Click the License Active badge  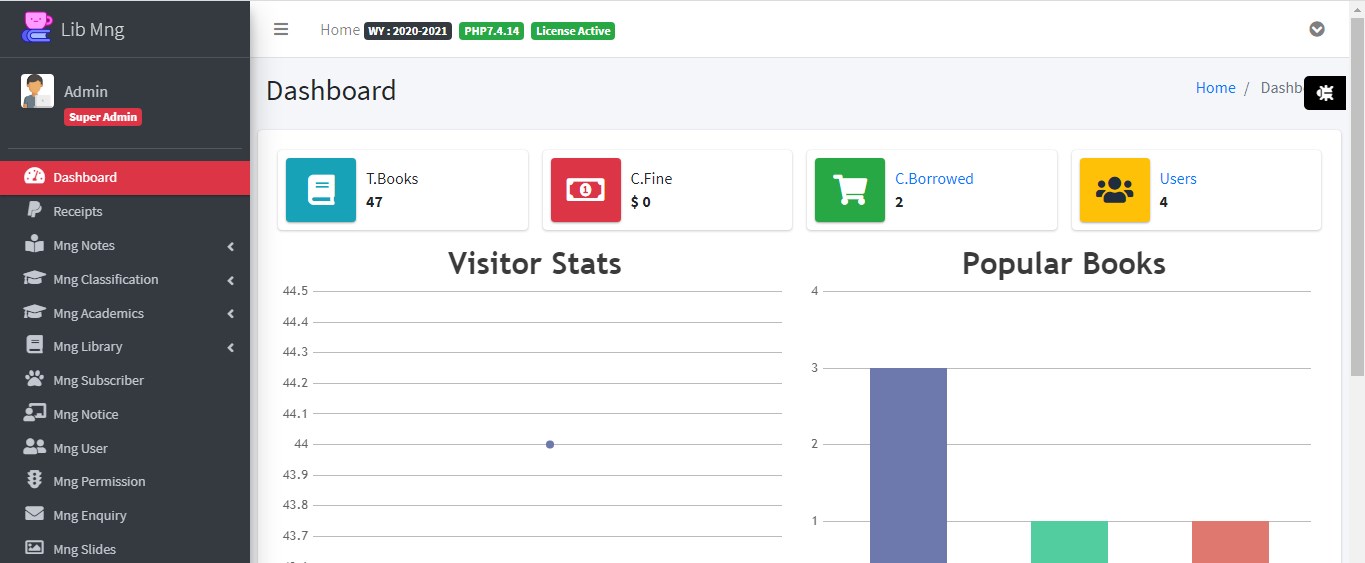[573, 31]
